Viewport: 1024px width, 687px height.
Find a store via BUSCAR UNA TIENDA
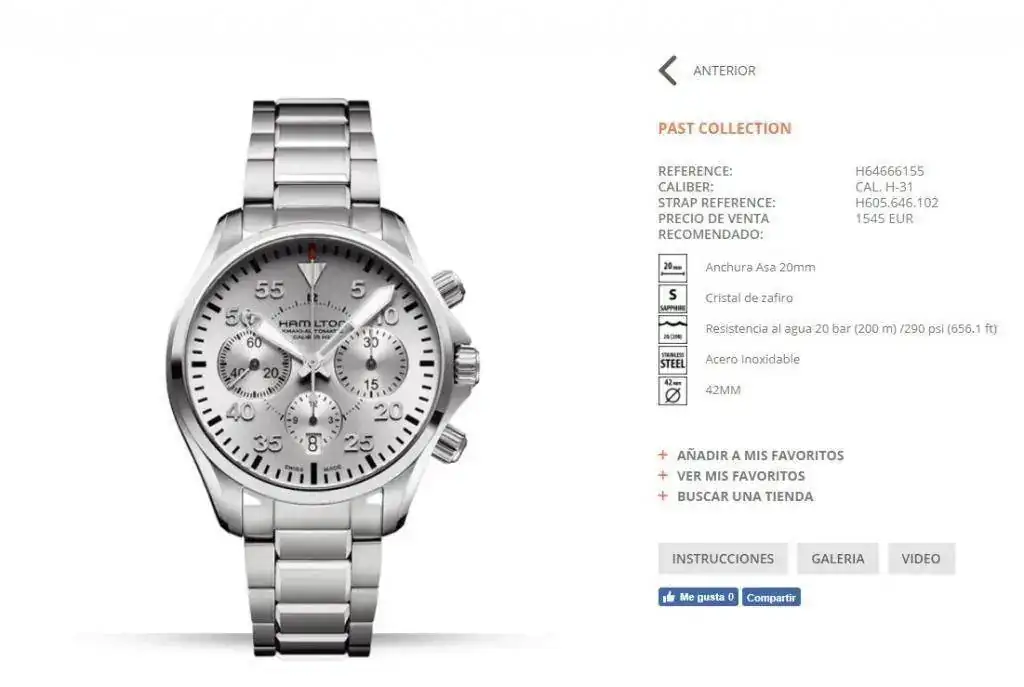[745, 496]
